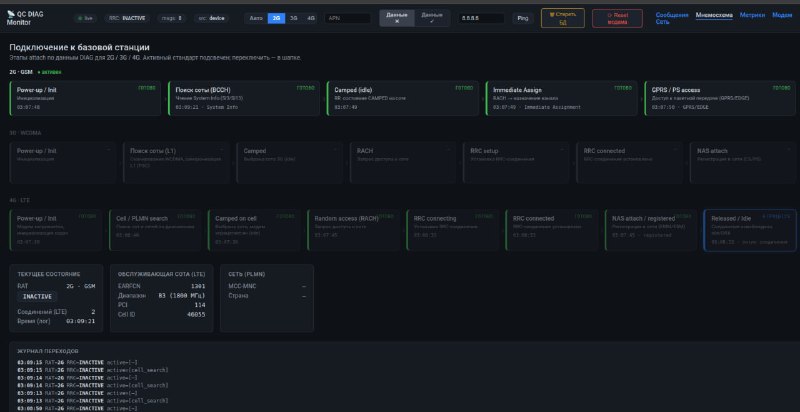Screen dimensions: 800x412
Task: Click the Ping button
Action: 523,18
